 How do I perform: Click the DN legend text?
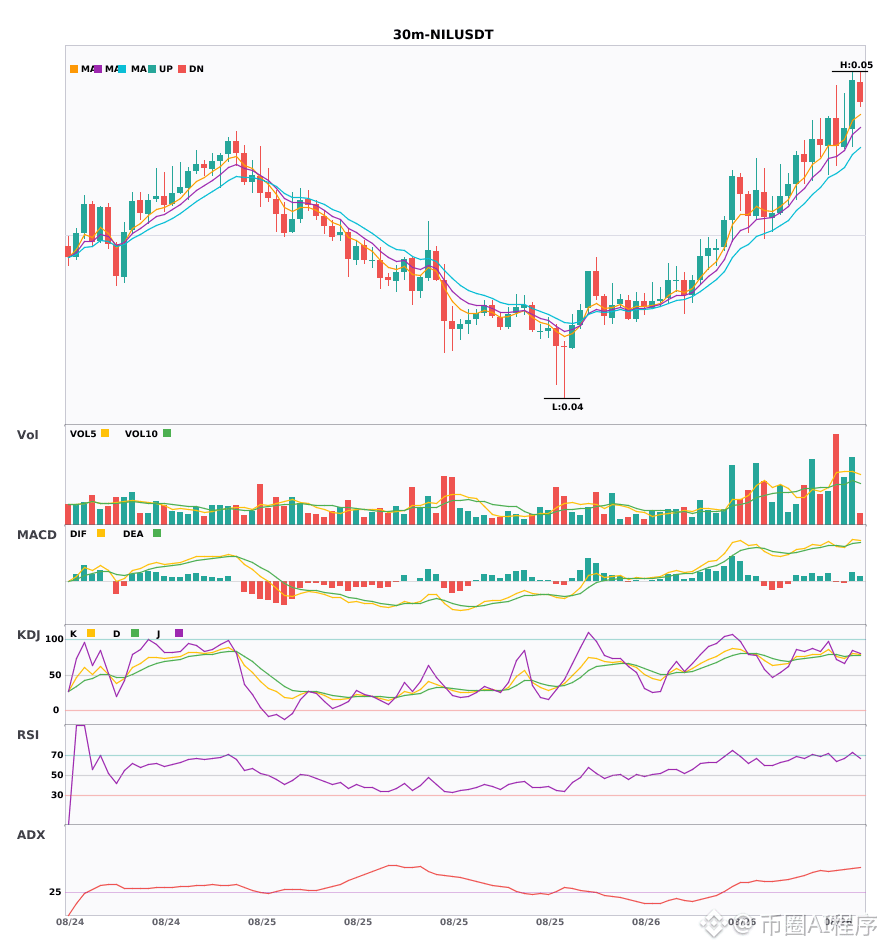196,69
